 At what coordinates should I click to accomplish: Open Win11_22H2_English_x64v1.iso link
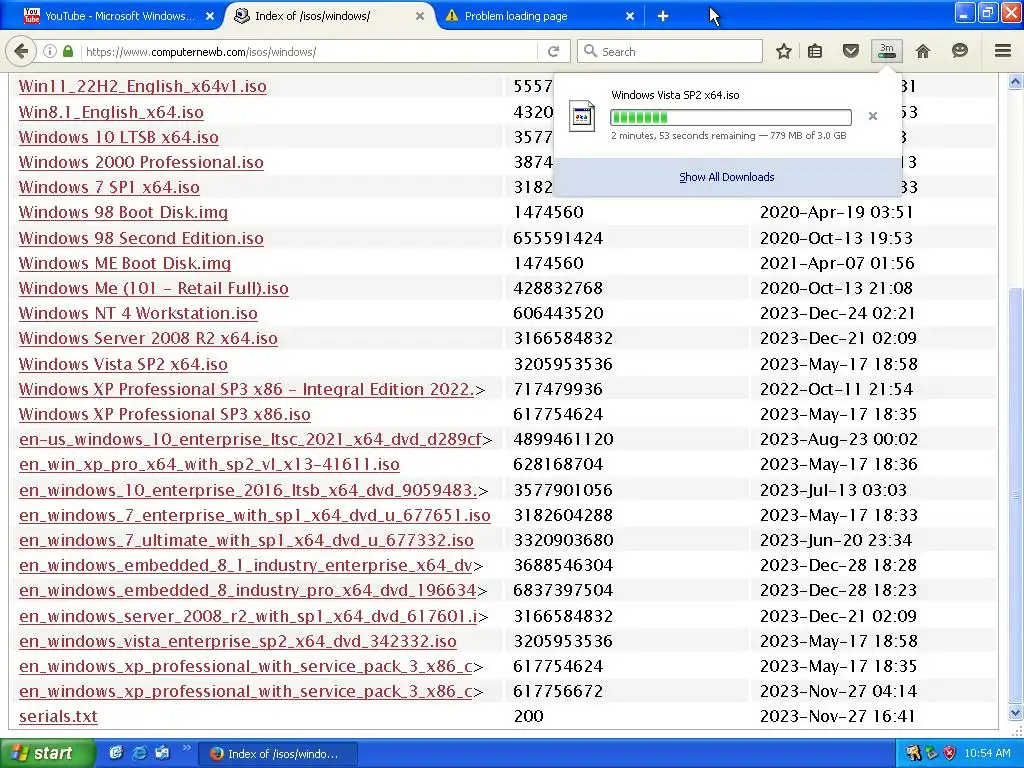click(x=142, y=86)
